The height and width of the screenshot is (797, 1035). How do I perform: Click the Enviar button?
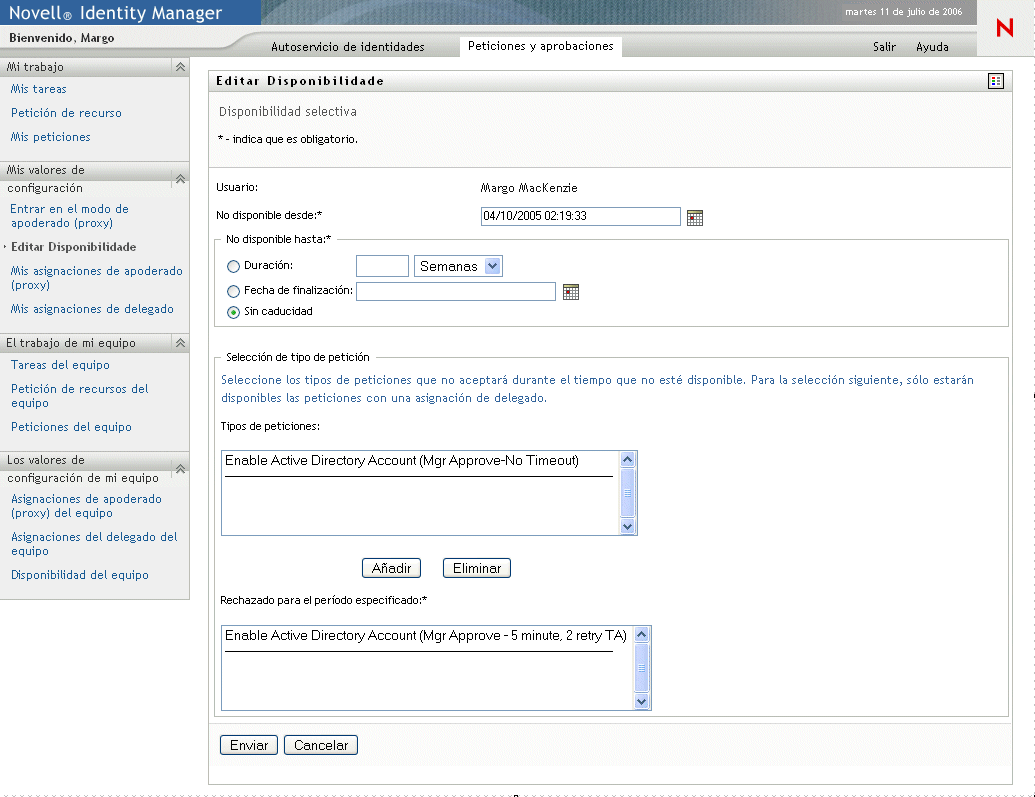pyautogui.click(x=249, y=745)
